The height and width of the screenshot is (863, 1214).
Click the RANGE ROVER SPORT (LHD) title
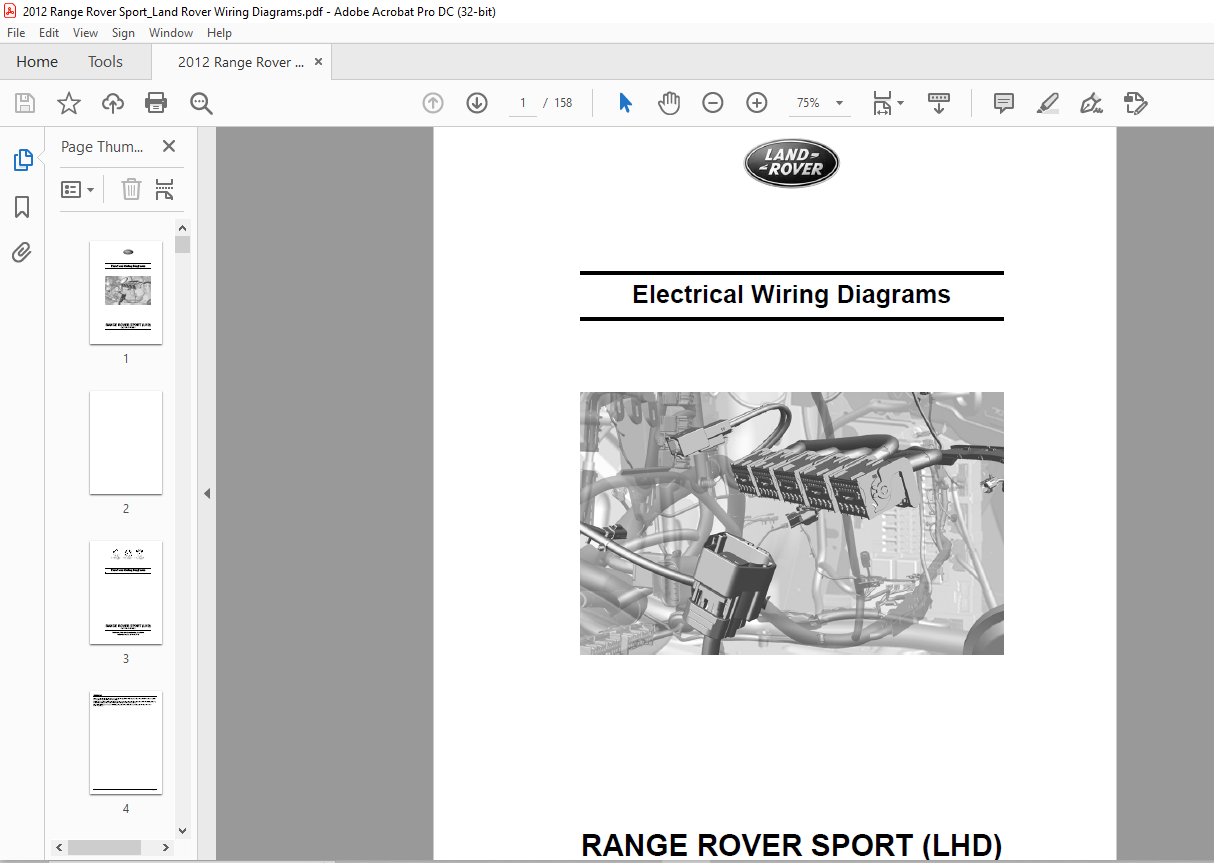point(791,846)
